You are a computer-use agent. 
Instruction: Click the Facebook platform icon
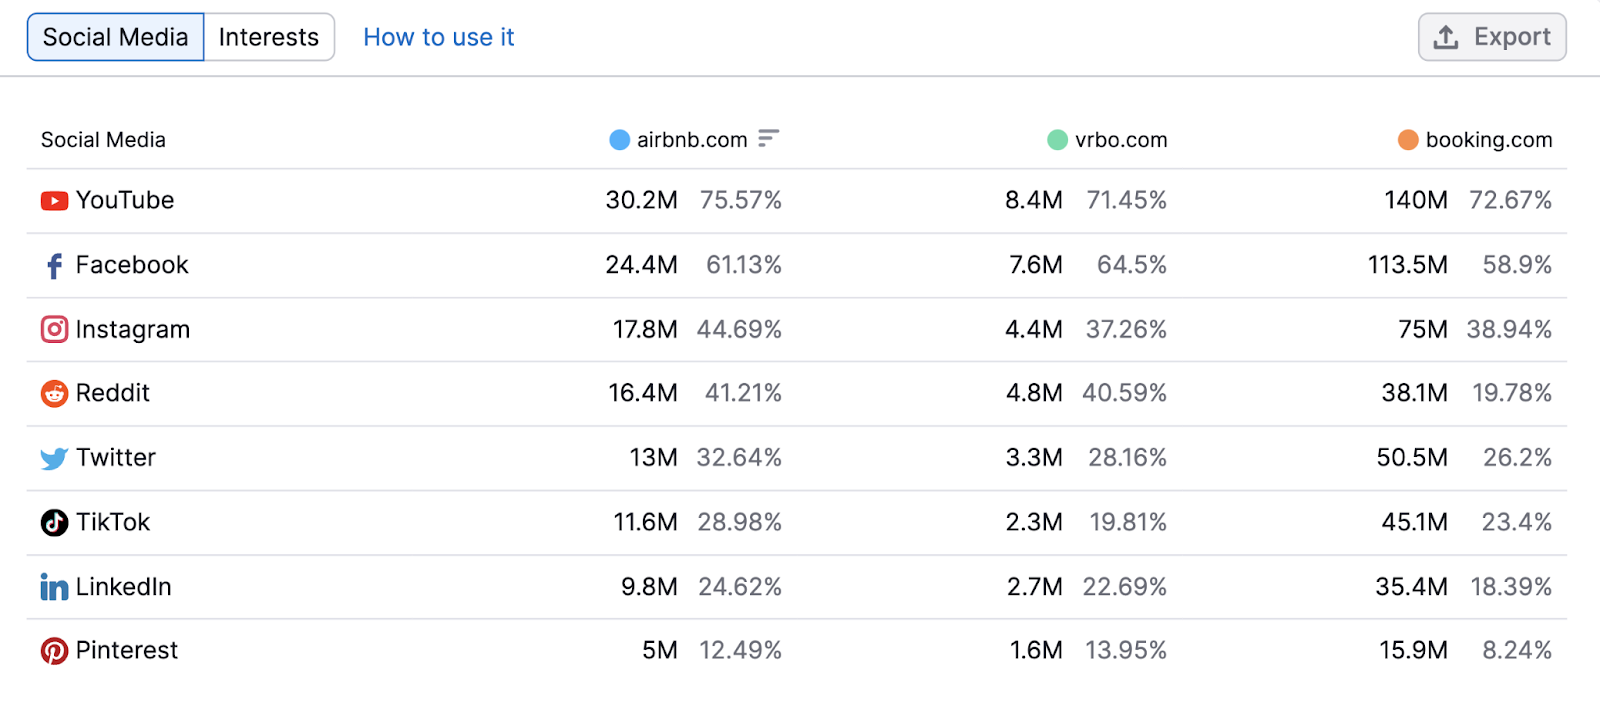click(x=54, y=265)
